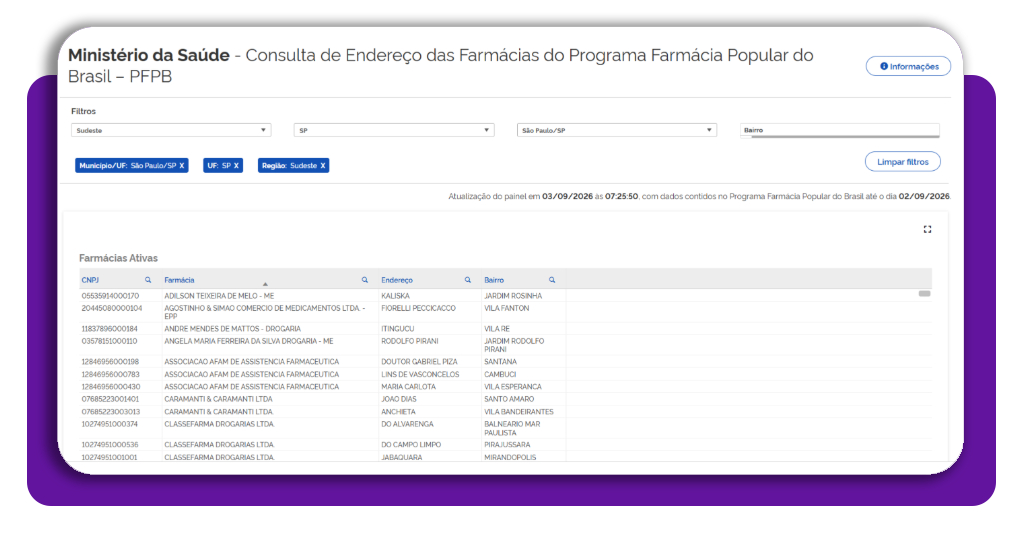Select ANGELA MARIA FERREIRA DA SILVA DROGARIA

pos(249,341)
